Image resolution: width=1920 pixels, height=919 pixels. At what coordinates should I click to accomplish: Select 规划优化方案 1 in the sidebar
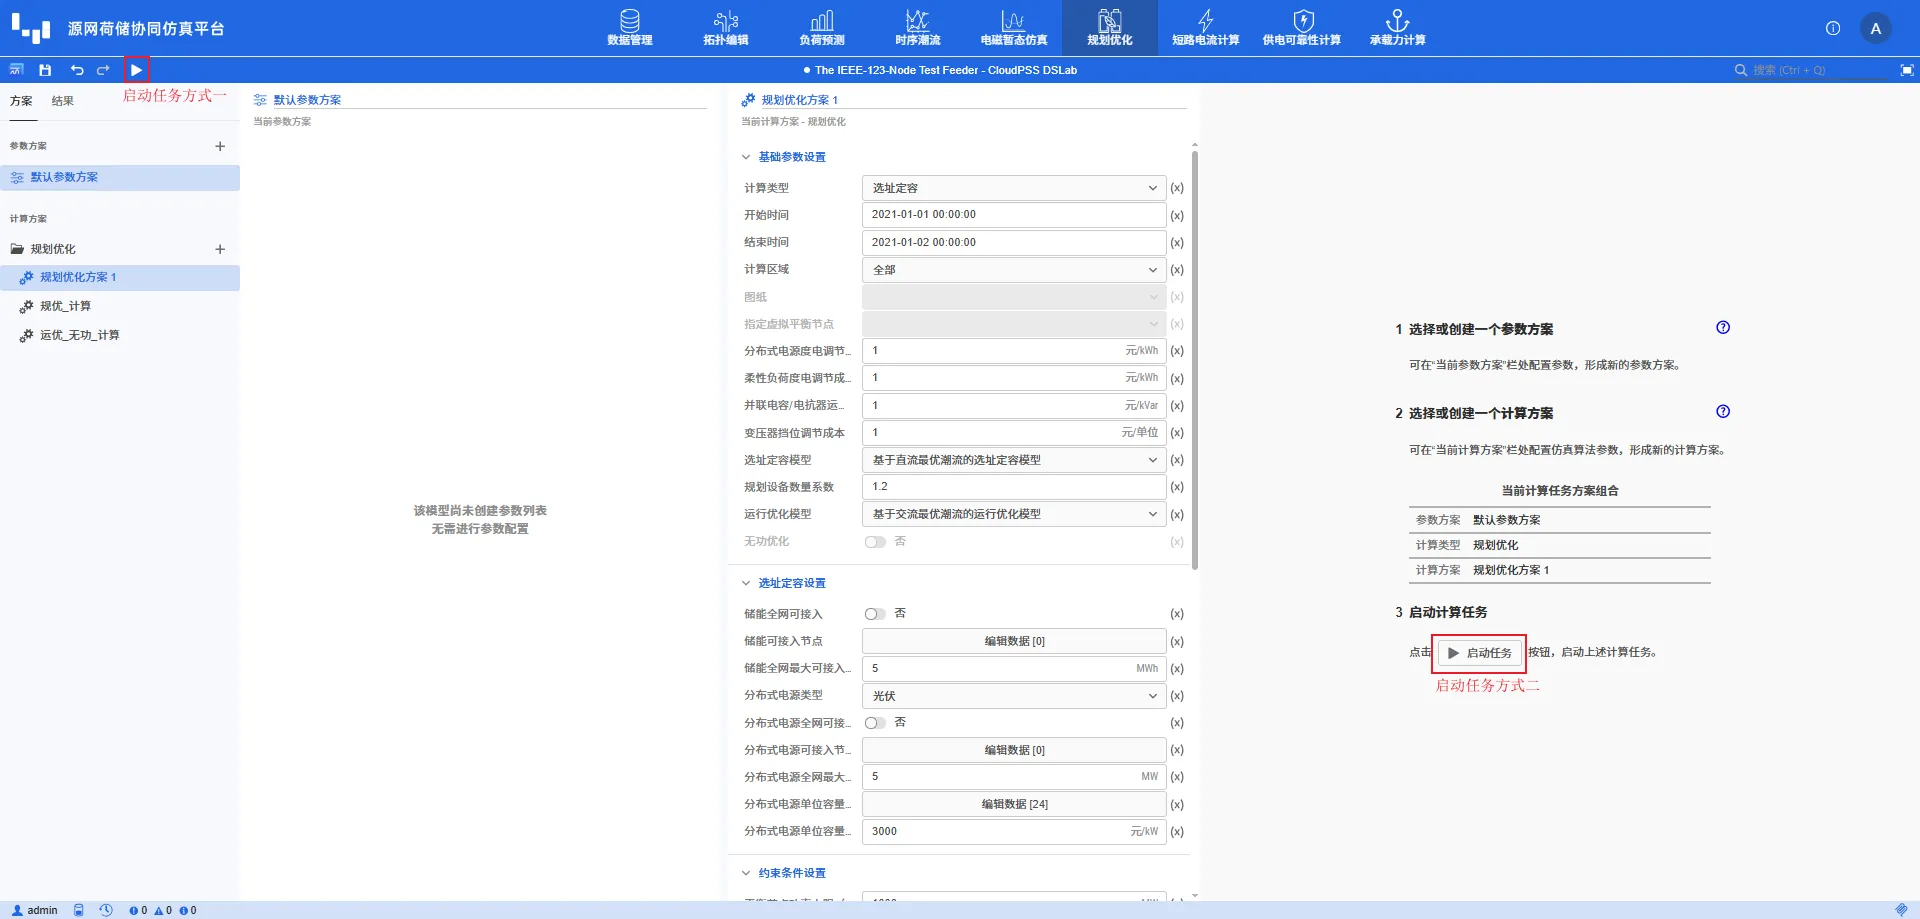coord(120,277)
